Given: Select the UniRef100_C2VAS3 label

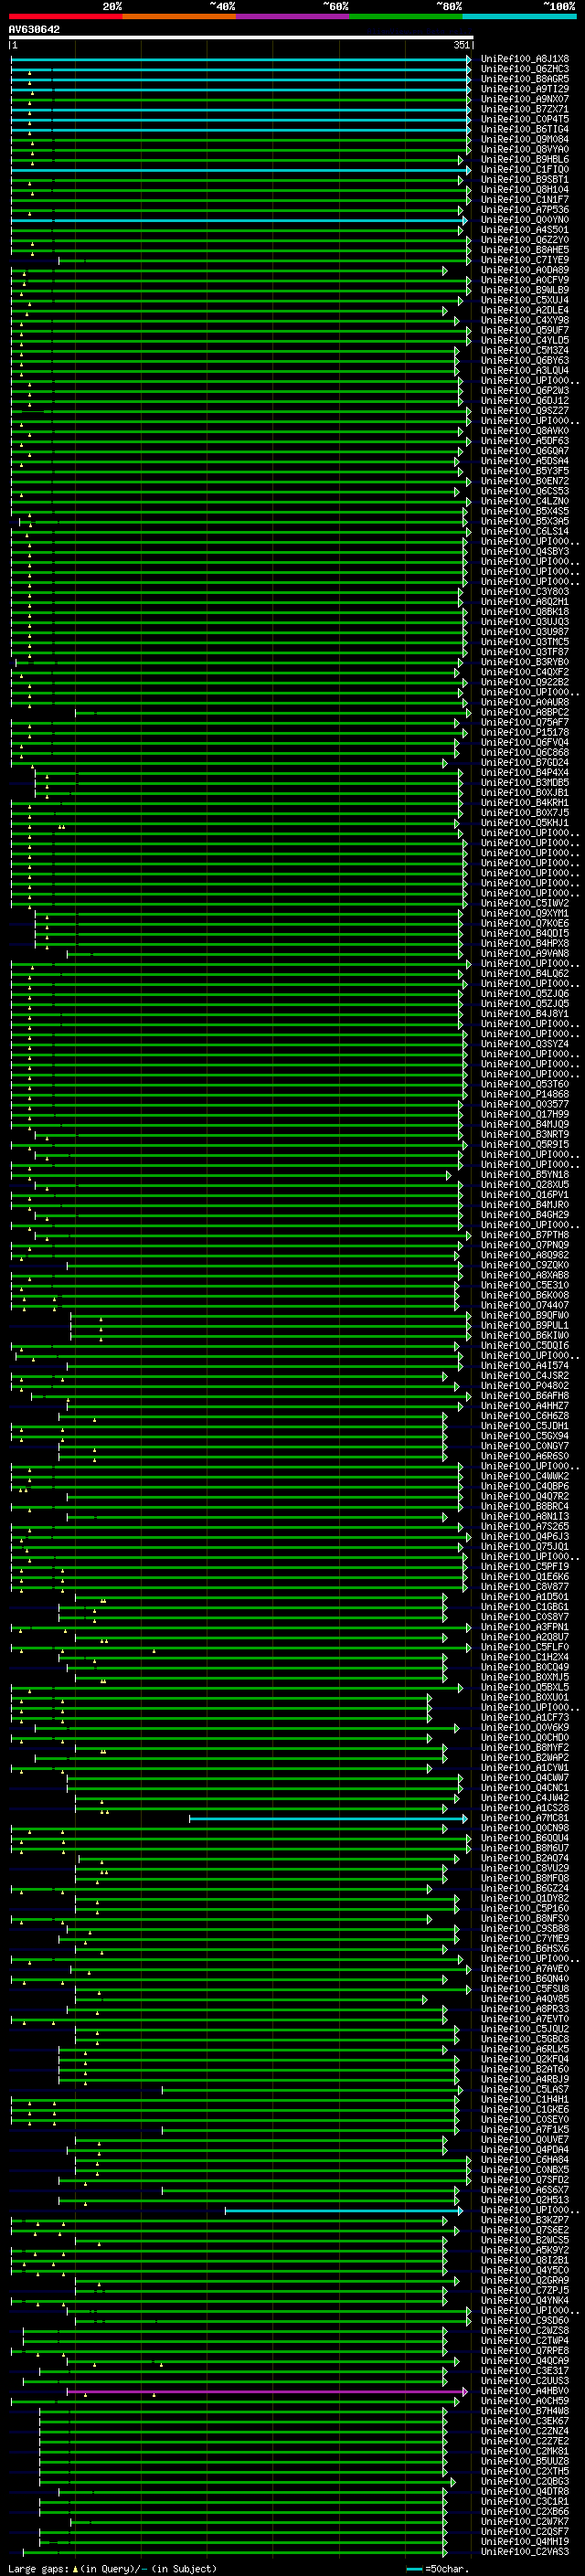Looking at the screenshot, I should pyautogui.click(x=524, y=2552).
